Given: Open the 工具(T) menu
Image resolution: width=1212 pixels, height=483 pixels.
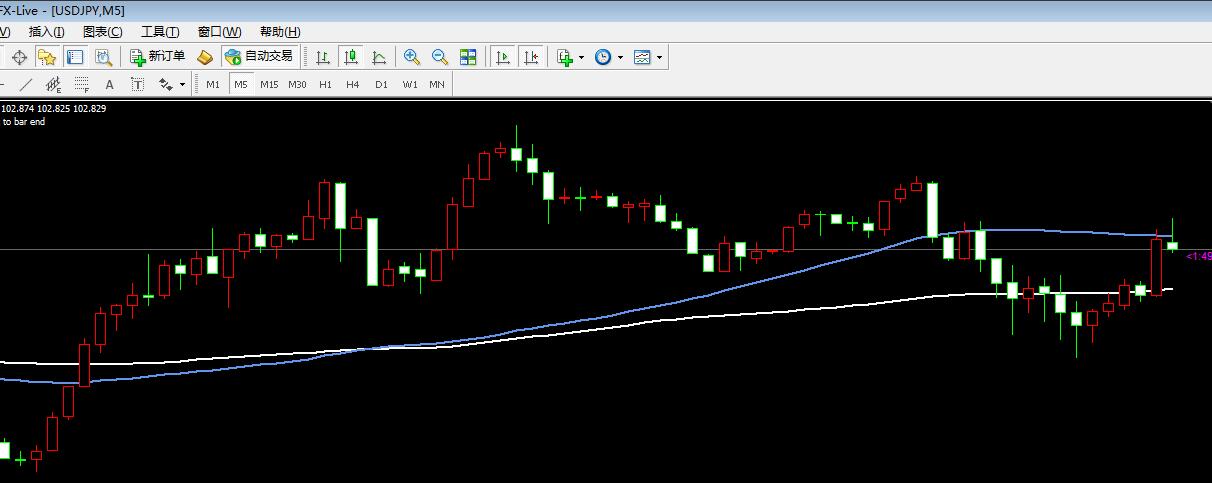Looking at the screenshot, I should pyautogui.click(x=160, y=32).
